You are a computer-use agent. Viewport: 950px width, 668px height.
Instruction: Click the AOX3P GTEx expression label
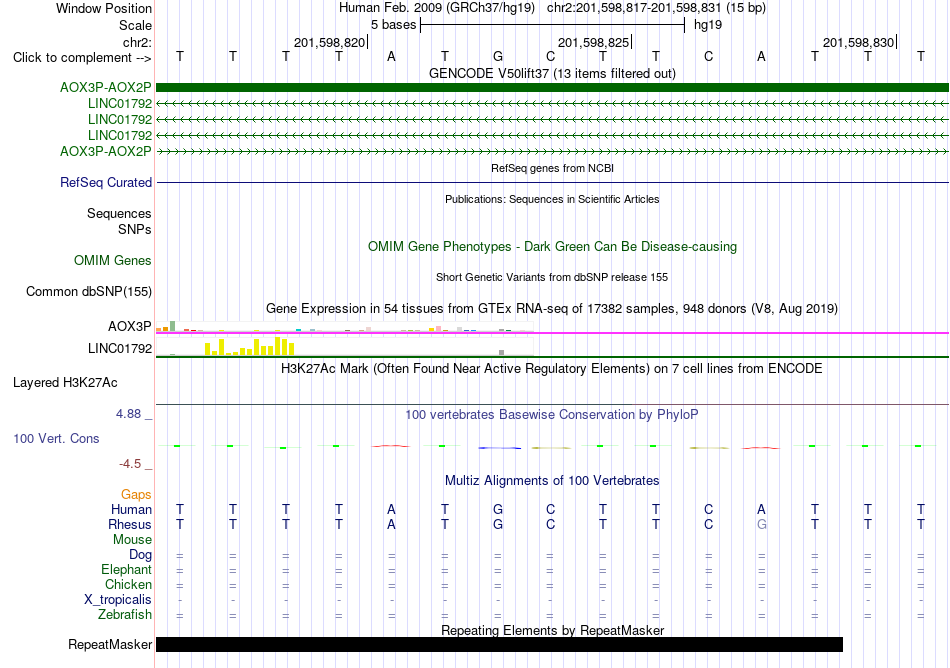click(x=130, y=326)
